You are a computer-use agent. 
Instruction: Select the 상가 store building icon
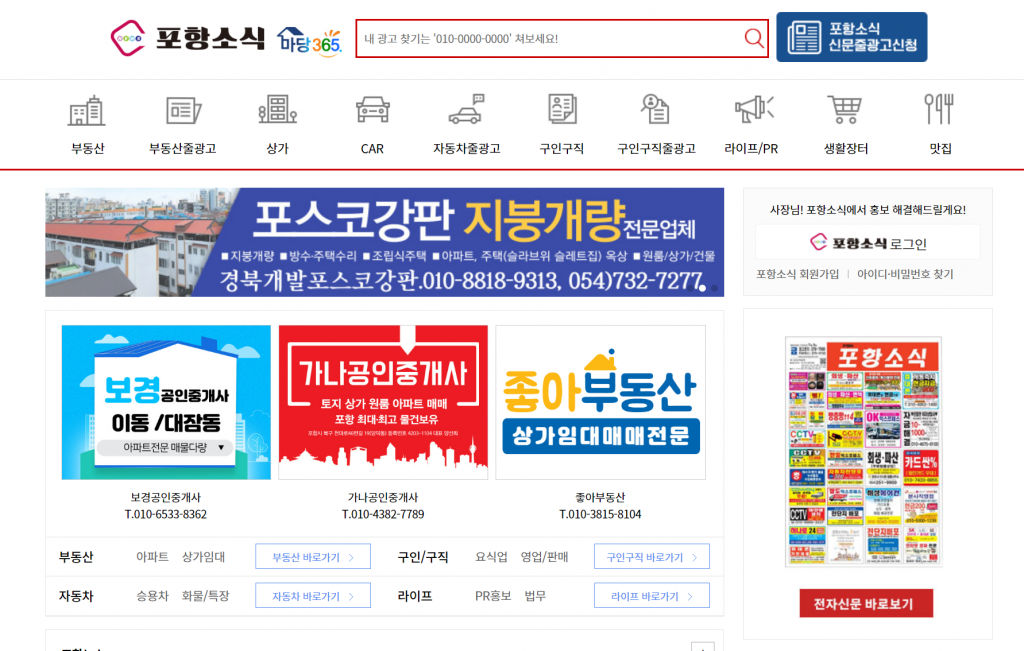pos(278,110)
